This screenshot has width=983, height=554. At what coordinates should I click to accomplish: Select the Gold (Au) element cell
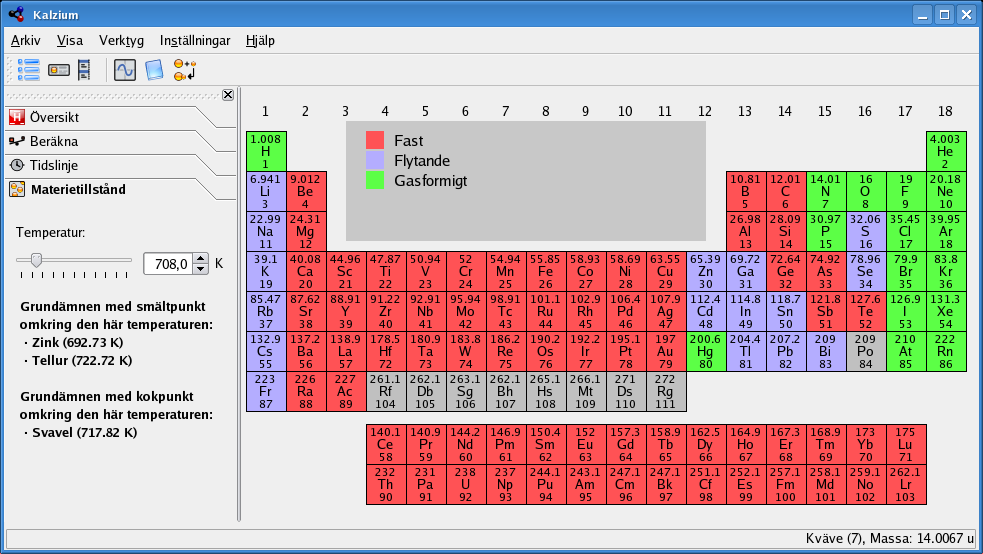tap(666, 351)
